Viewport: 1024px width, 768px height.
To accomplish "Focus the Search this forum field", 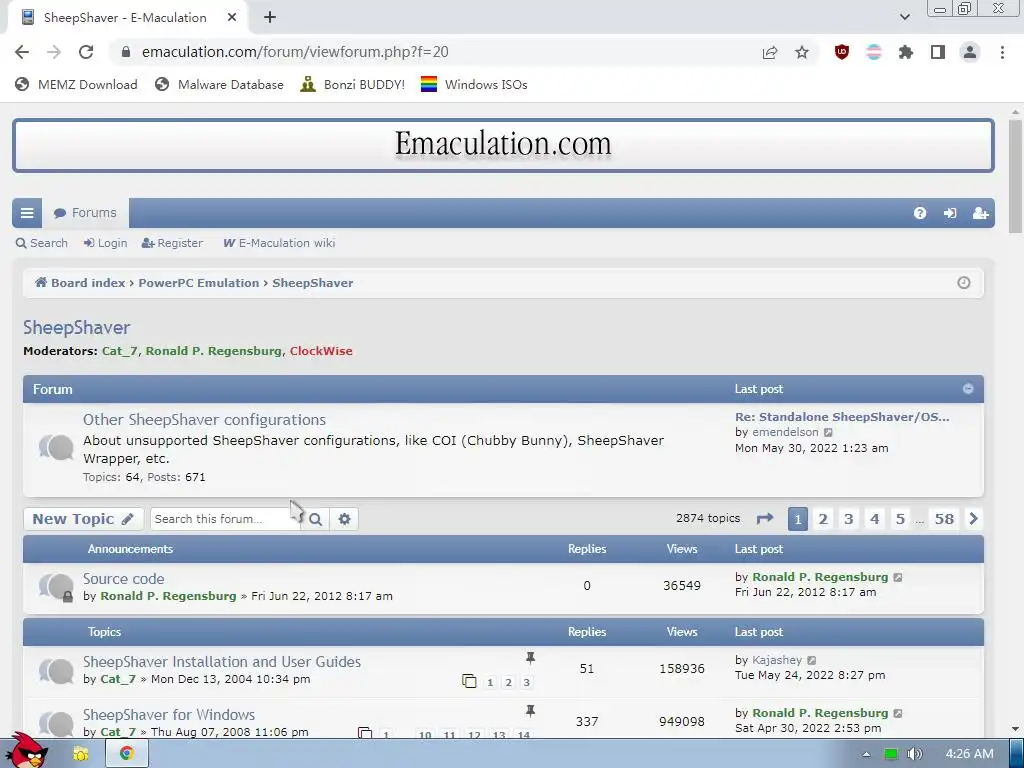I will [225, 519].
